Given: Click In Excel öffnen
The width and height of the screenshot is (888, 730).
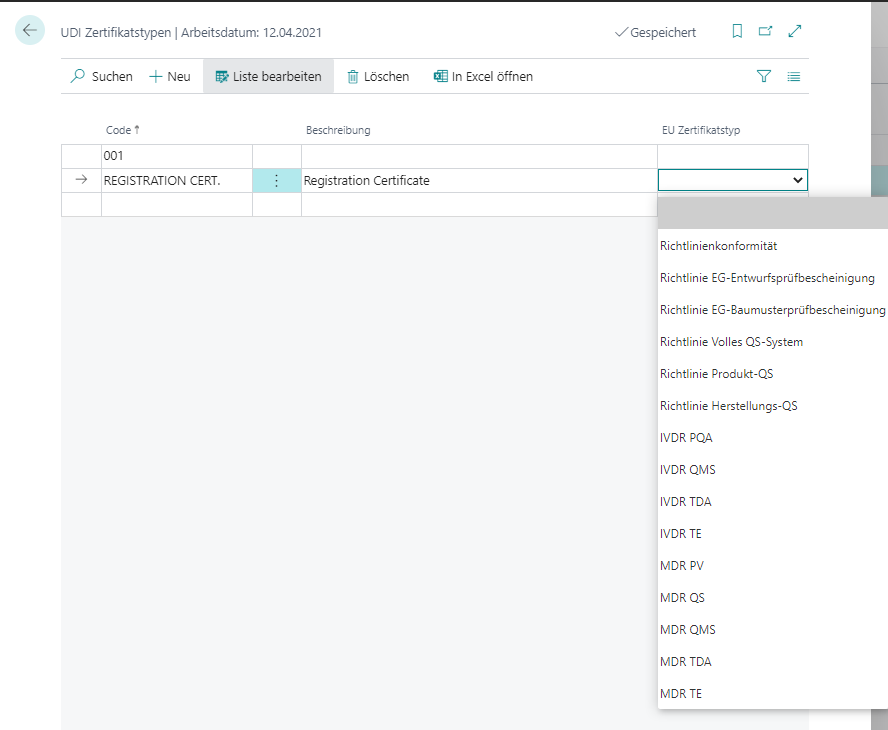Looking at the screenshot, I should pos(483,76).
